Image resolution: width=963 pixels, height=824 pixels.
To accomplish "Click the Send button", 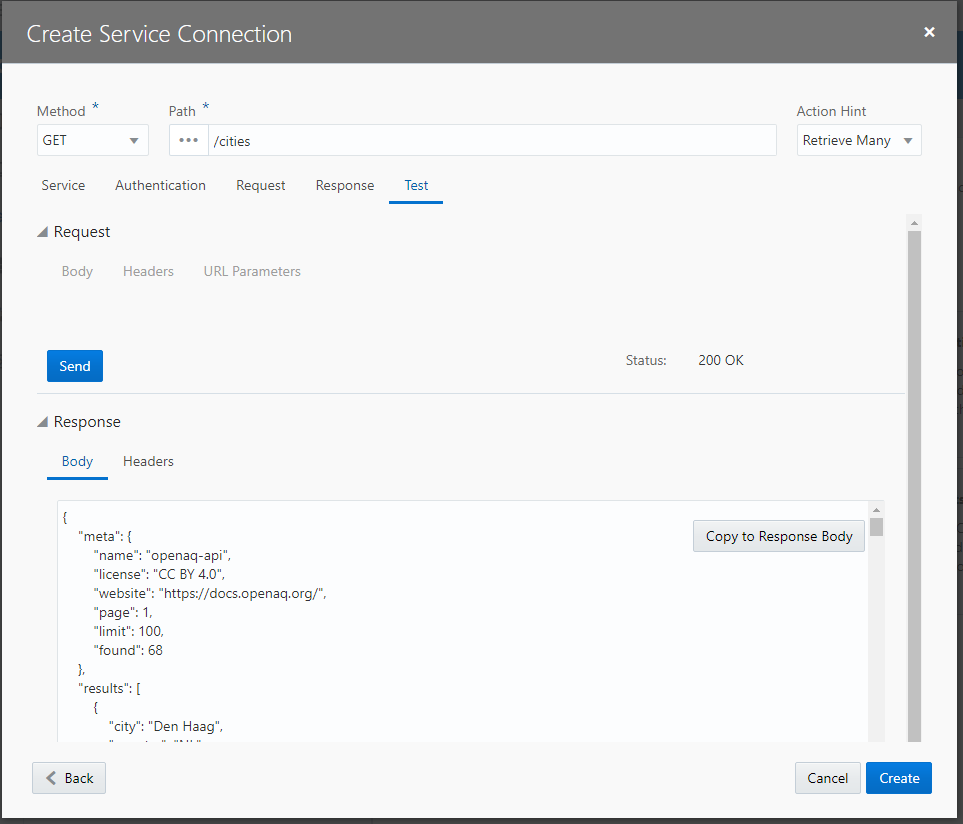I will point(74,365).
